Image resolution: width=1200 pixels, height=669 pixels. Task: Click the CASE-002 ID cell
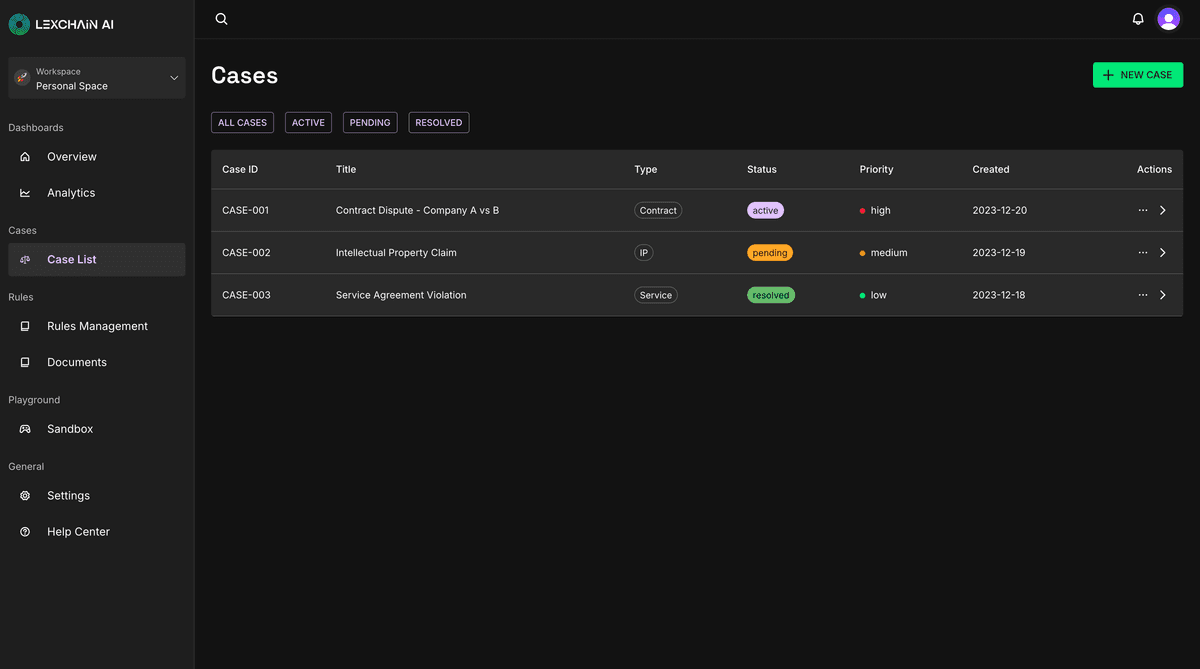246,253
